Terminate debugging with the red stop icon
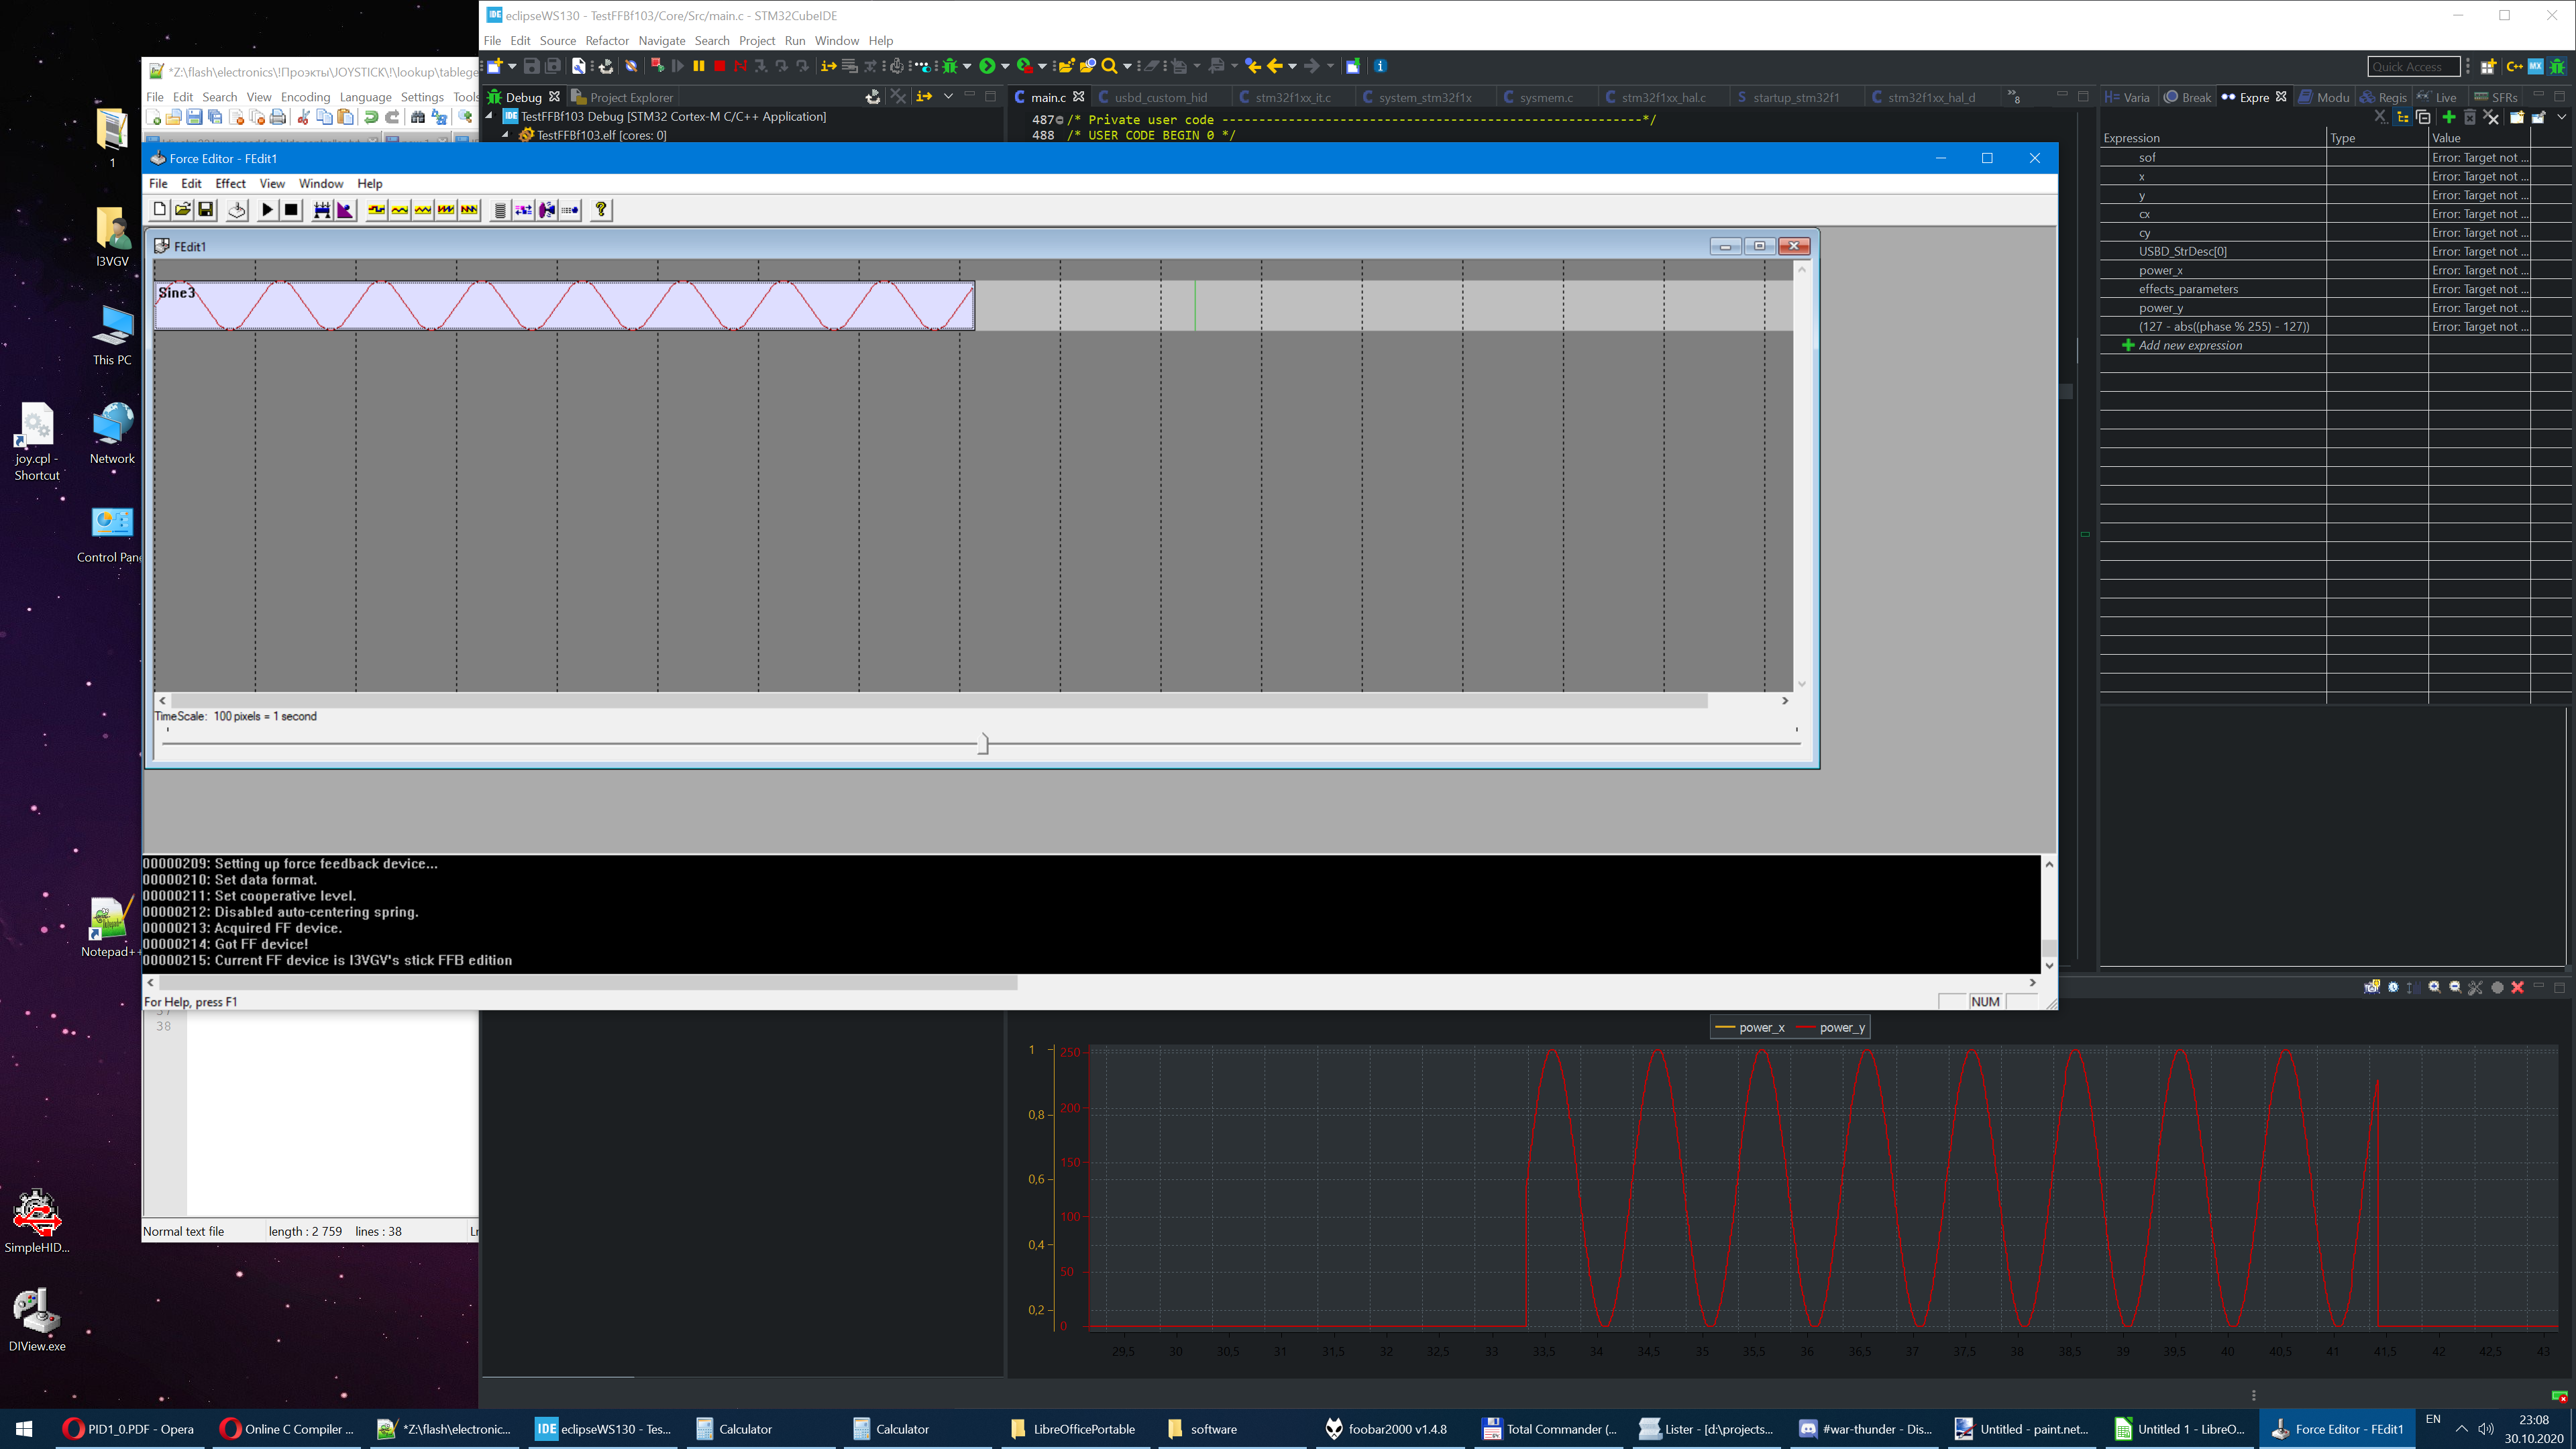Viewport: 2576px width, 1449px height. point(719,66)
